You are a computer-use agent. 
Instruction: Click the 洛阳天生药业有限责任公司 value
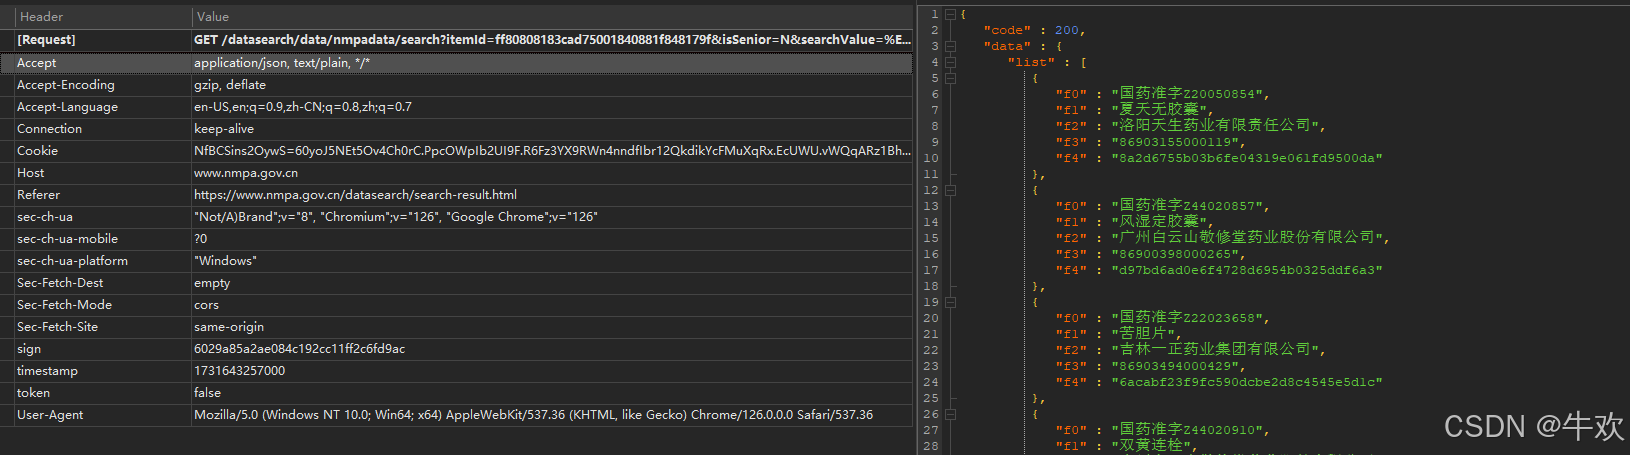click(1218, 126)
